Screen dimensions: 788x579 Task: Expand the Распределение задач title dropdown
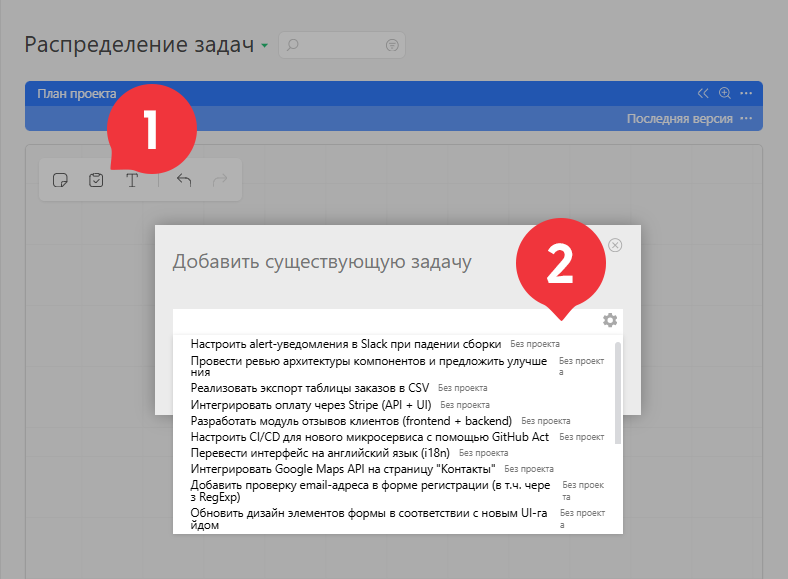click(264, 46)
